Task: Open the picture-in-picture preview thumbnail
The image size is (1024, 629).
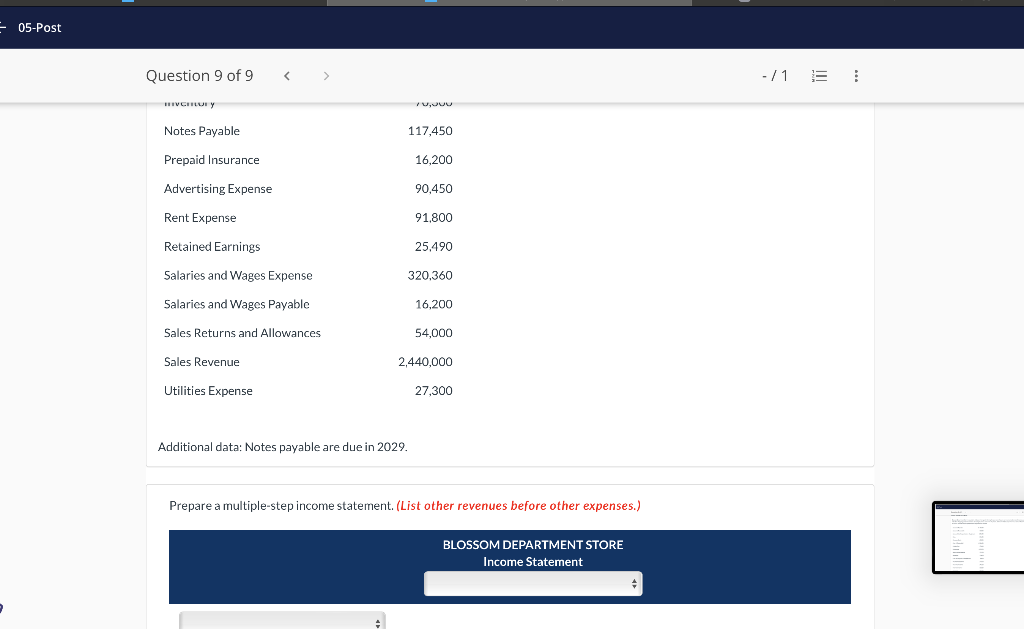Action: coord(978,538)
